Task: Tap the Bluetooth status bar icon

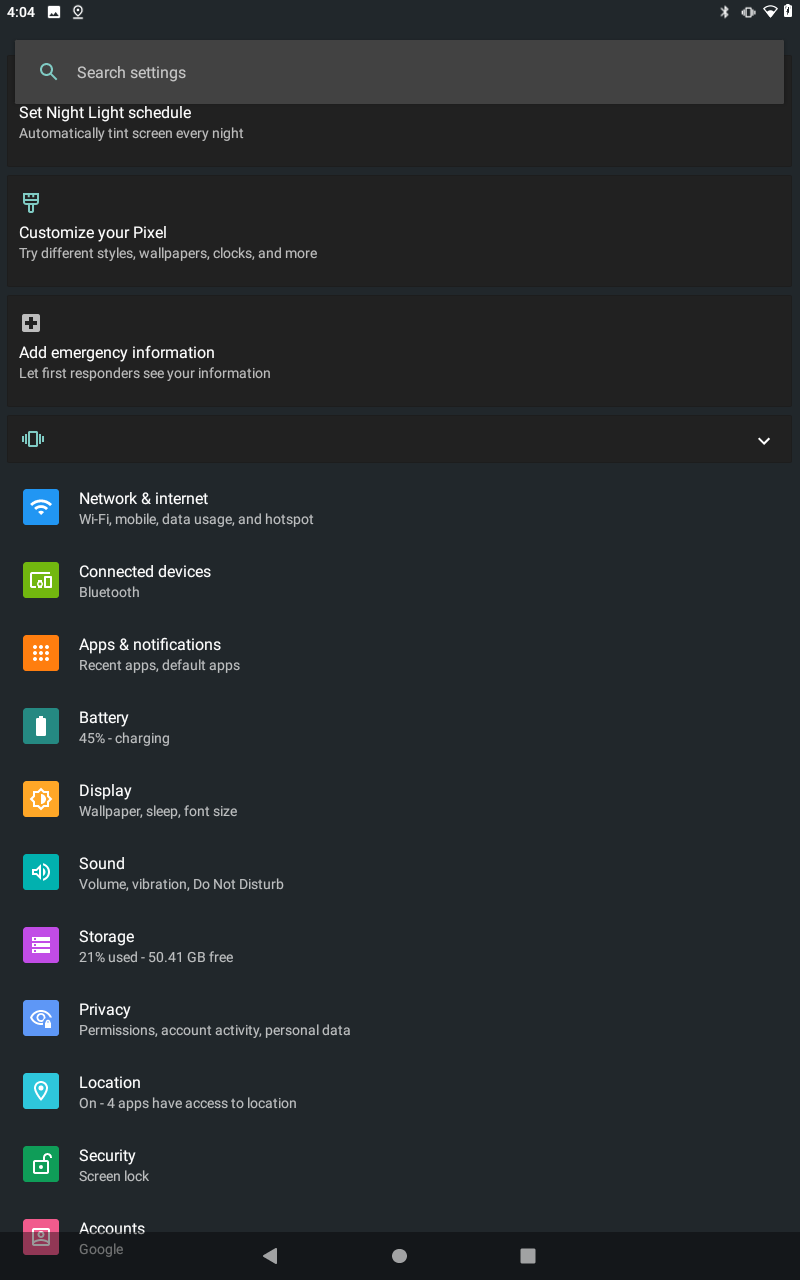Action: coord(724,12)
